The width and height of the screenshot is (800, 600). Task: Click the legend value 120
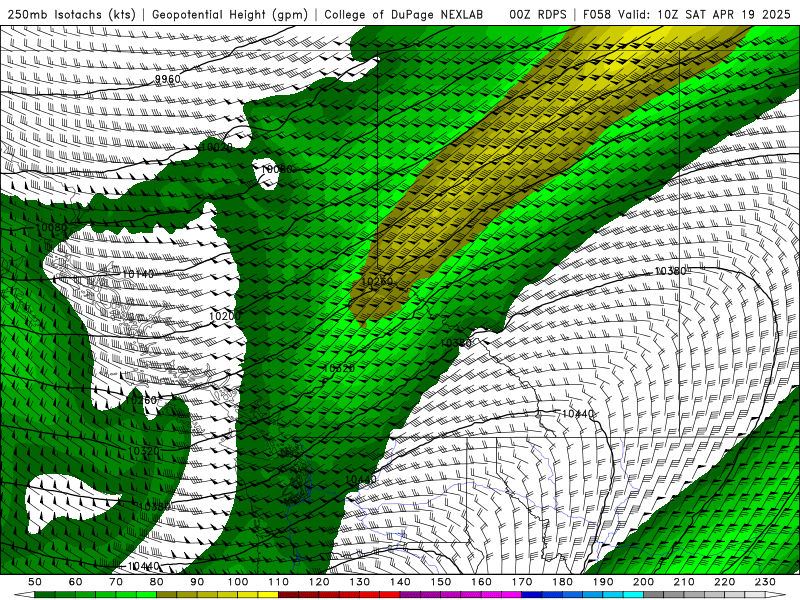coord(319,582)
